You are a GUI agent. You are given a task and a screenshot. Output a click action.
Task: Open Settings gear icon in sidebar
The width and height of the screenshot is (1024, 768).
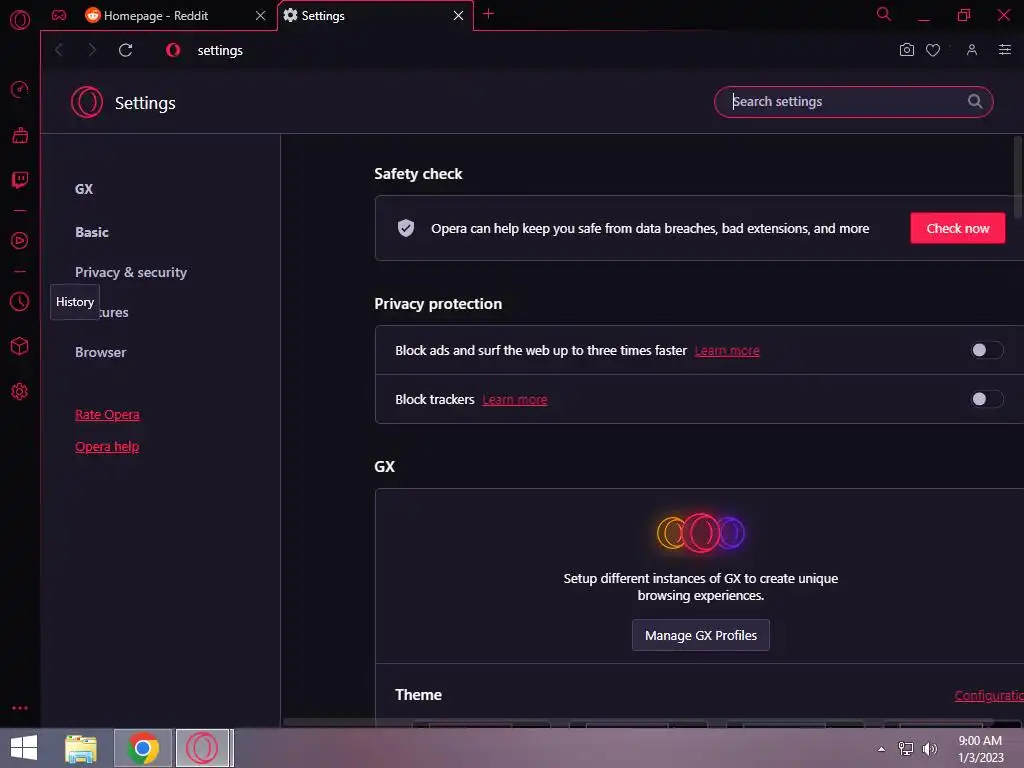tap(20, 391)
